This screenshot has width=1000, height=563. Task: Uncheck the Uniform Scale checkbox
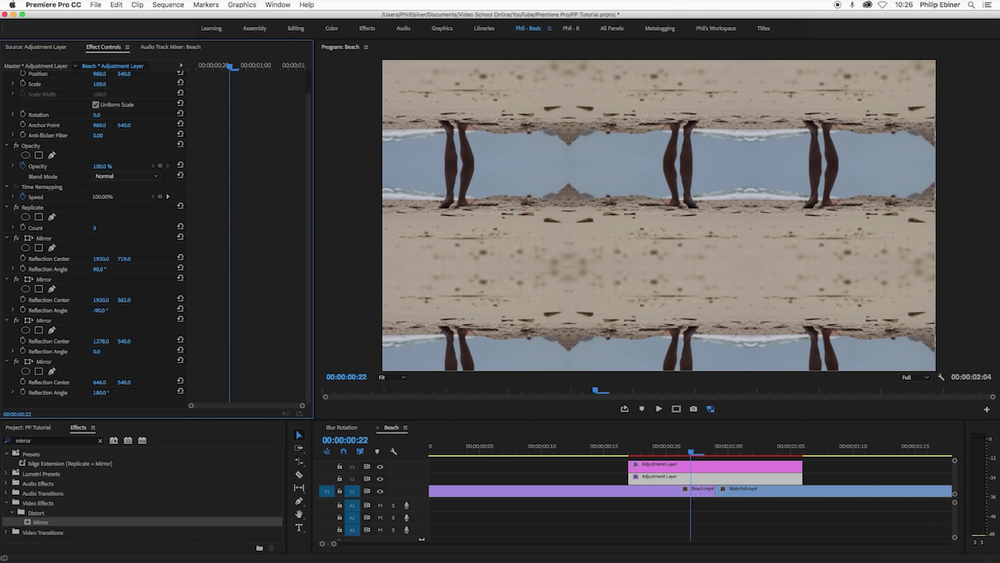[x=96, y=104]
